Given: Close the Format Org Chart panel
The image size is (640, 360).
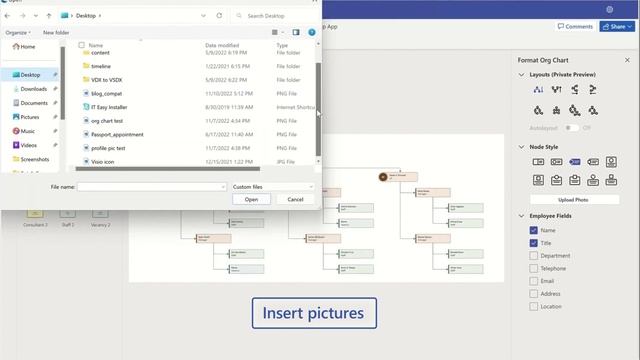Looking at the screenshot, I should pos(627,60).
